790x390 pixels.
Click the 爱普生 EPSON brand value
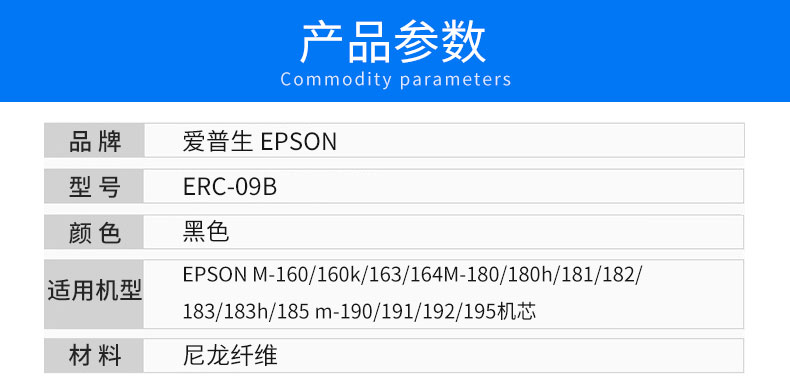259,142
